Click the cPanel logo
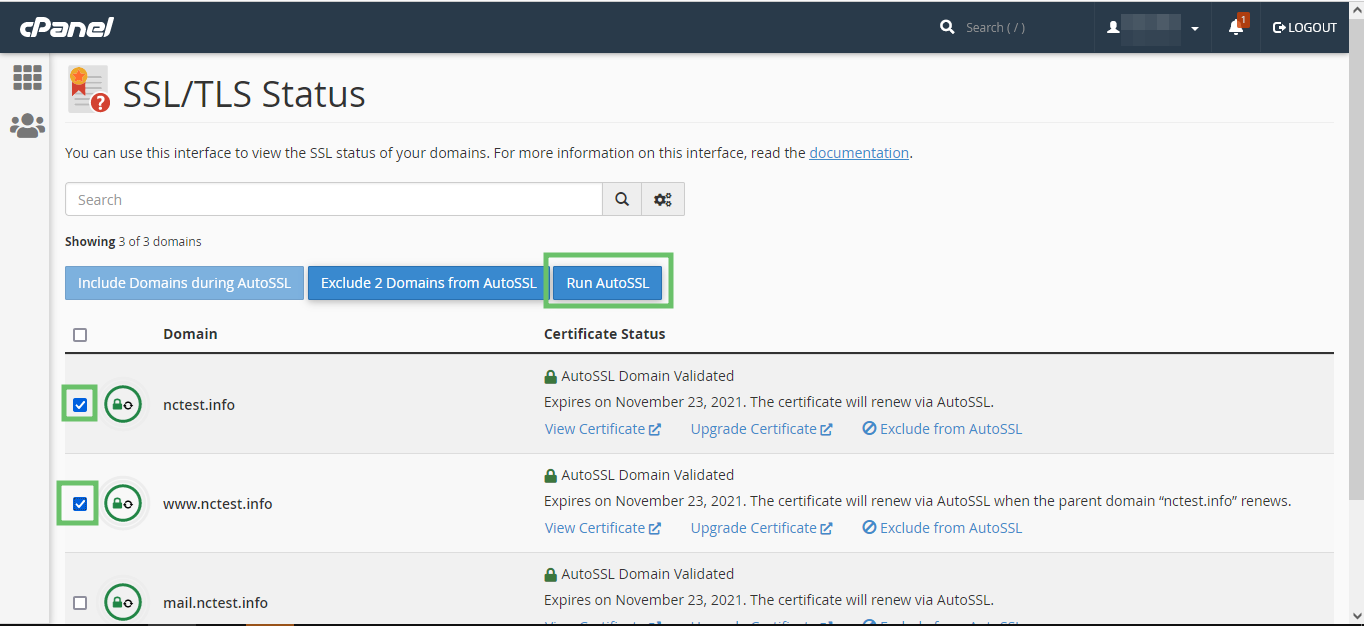Viewport: 1364px width, 626px height. tap(65, 27)
